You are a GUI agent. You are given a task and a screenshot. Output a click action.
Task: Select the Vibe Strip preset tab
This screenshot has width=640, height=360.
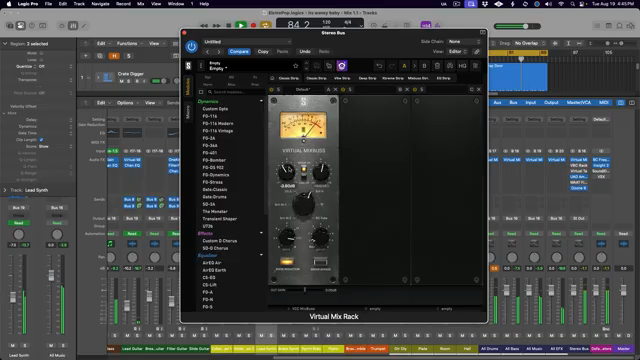point(342,78)
